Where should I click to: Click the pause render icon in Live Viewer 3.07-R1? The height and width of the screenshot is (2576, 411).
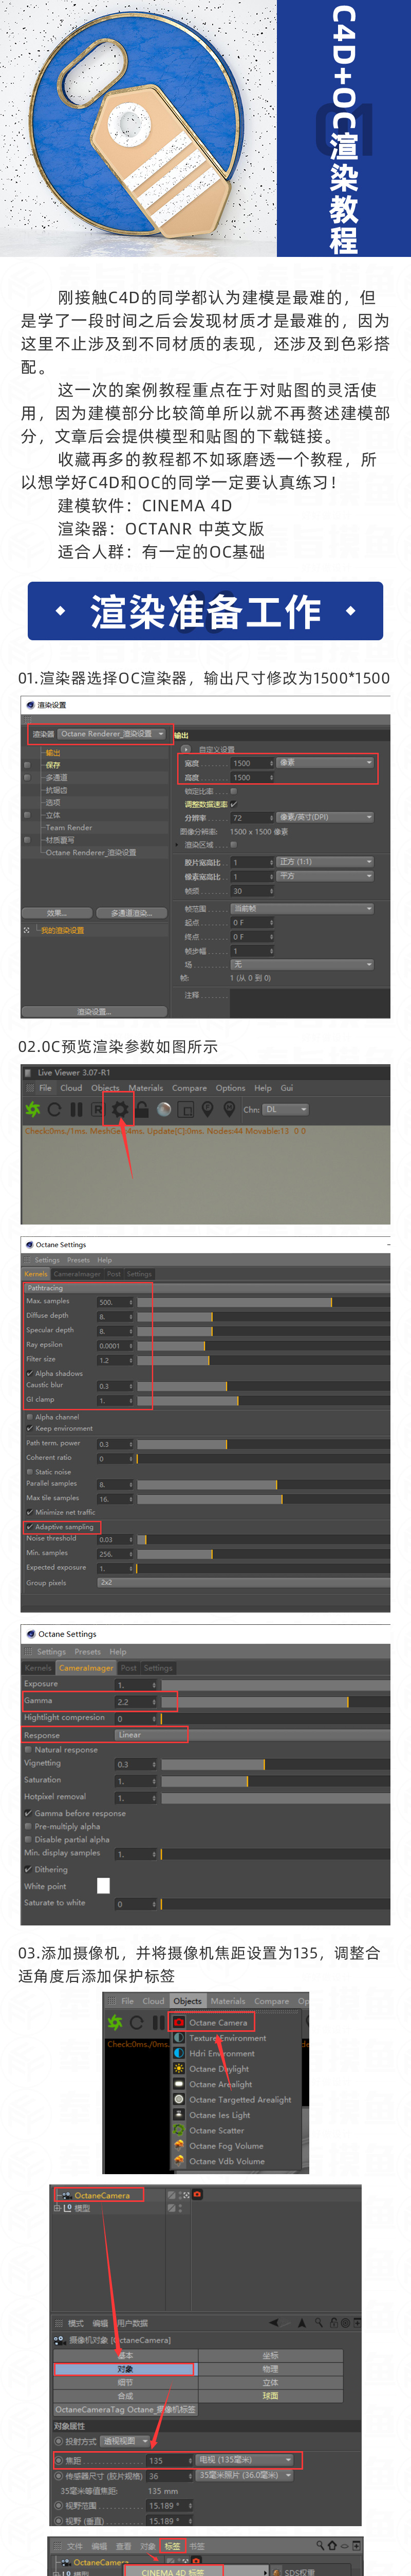pos(76,1109)
